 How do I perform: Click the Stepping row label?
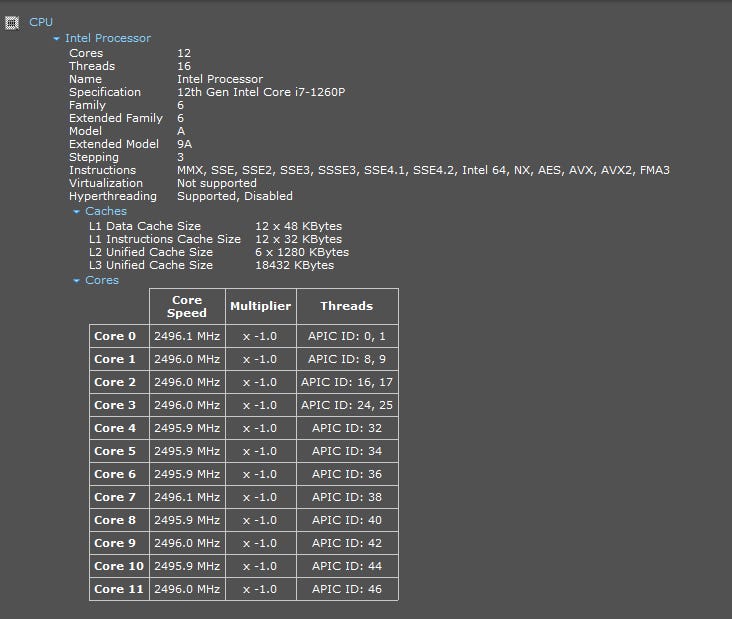click(x=94, y=157)
